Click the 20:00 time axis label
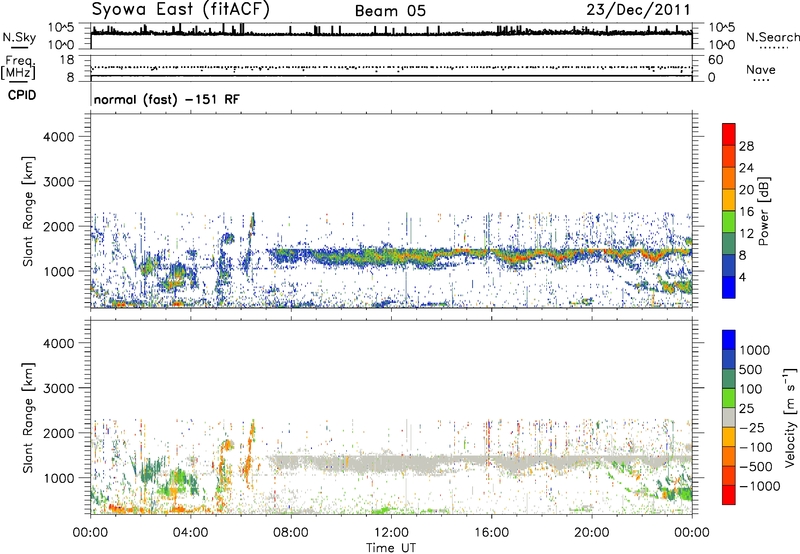 (592, 533)
